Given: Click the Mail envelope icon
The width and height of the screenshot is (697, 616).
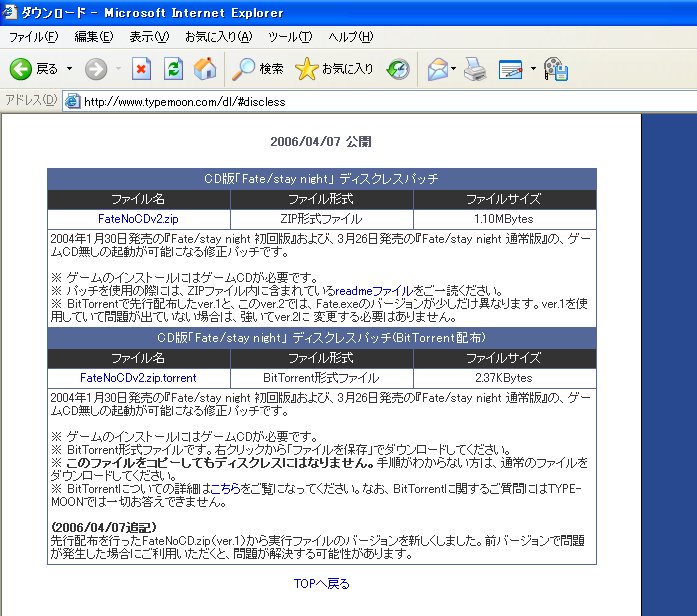Looking at the screenshot, I should tap(438, 69).
